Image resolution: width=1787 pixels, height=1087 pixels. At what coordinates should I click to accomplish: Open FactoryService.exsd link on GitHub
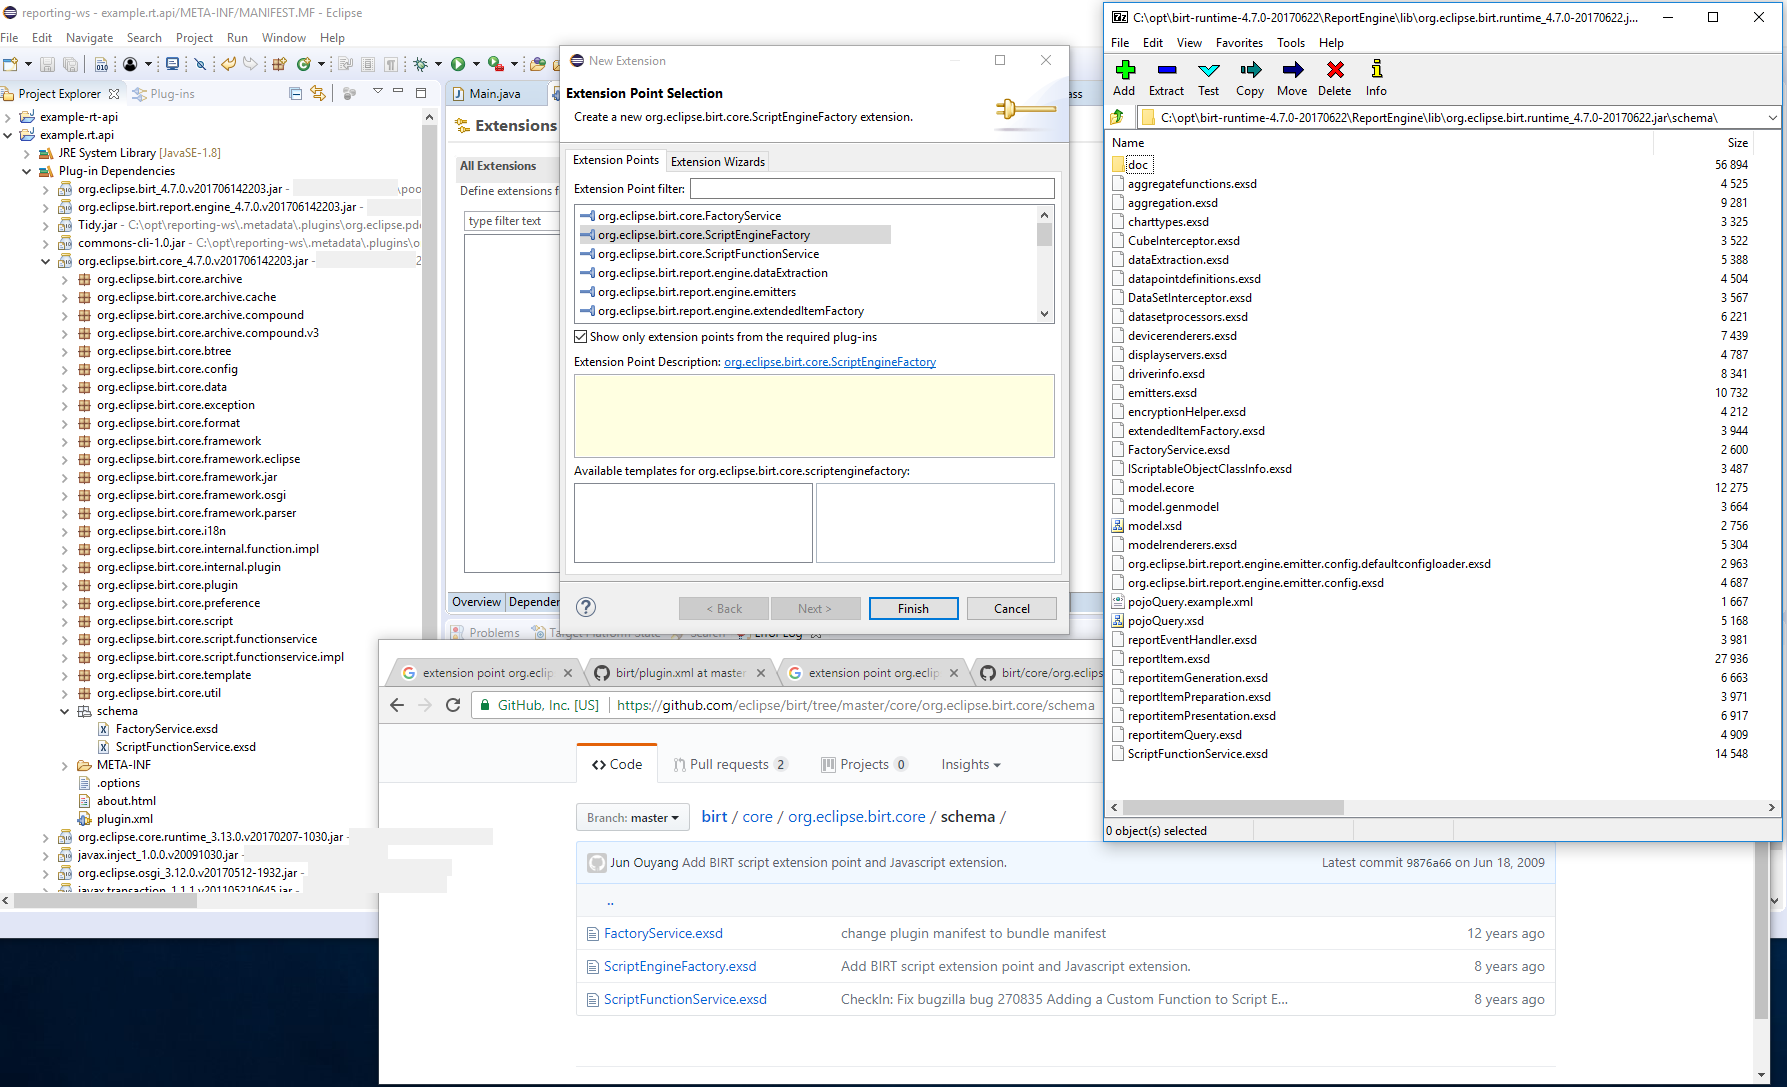coord(663,933)
